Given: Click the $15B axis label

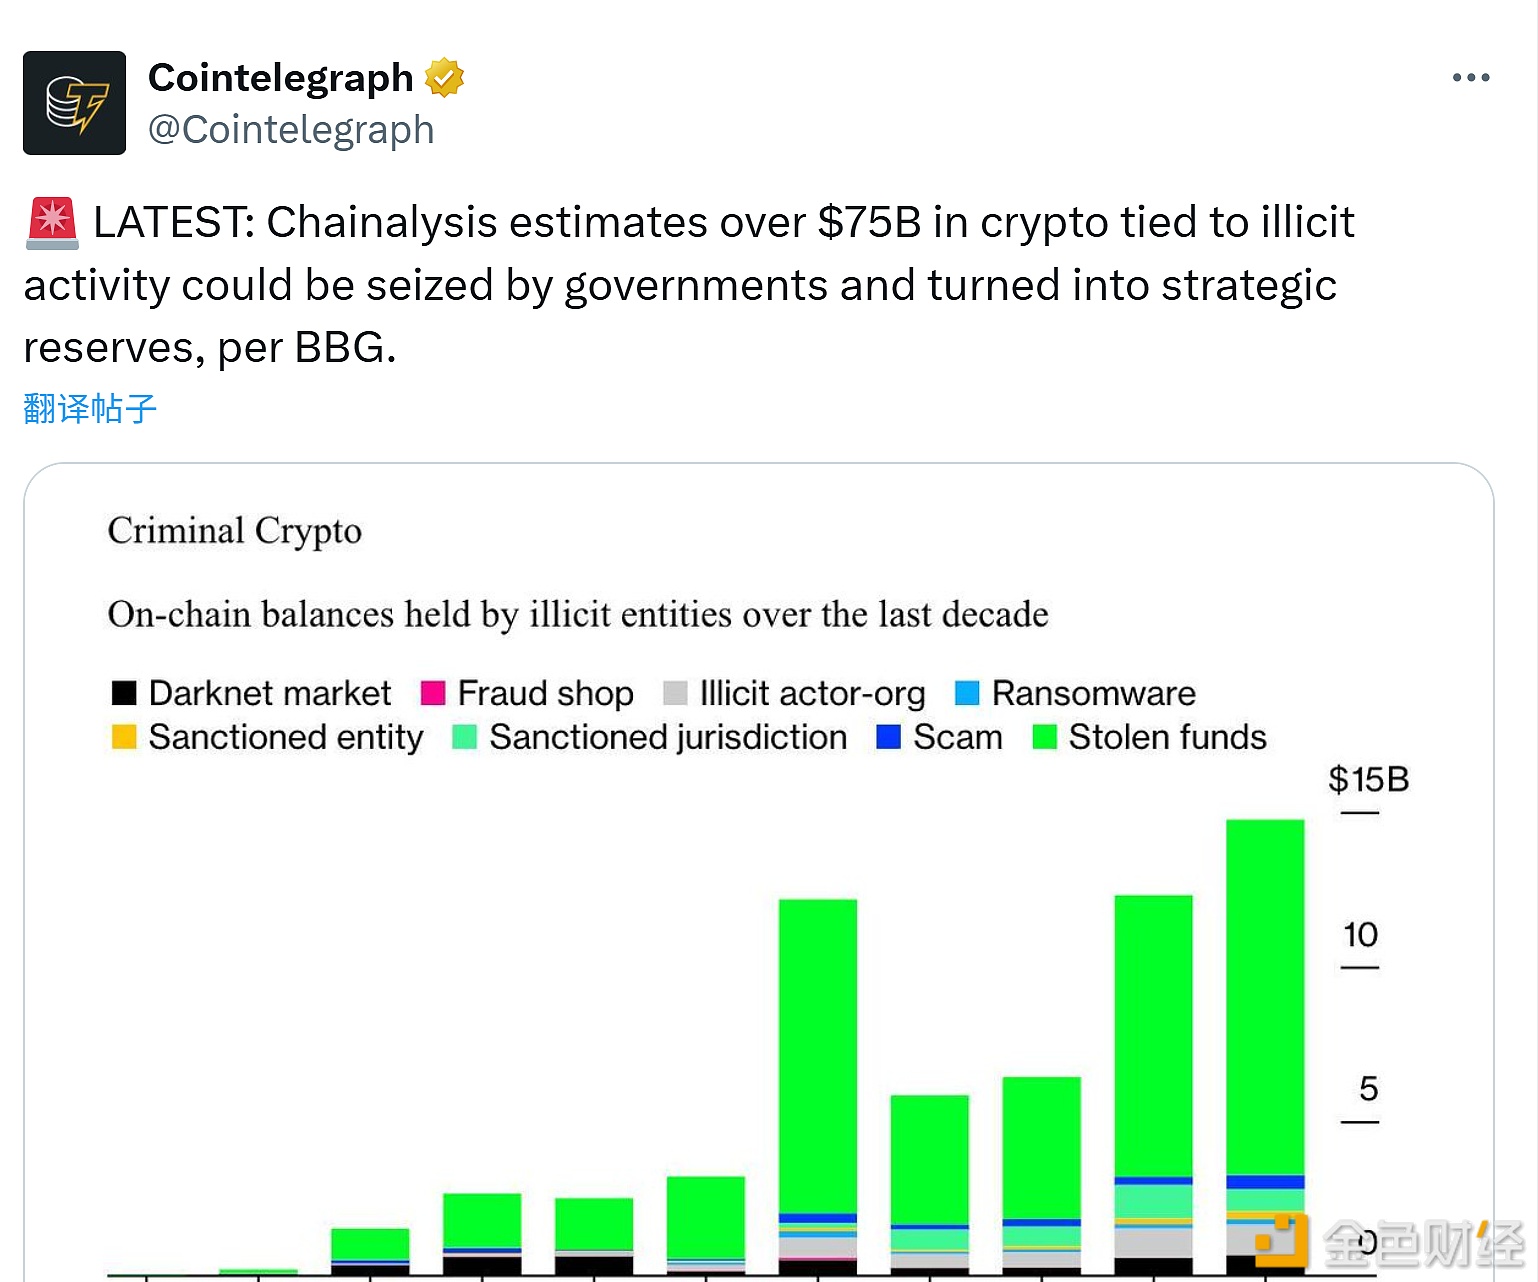Looking at the screenshot, I should coord(1368,780).
